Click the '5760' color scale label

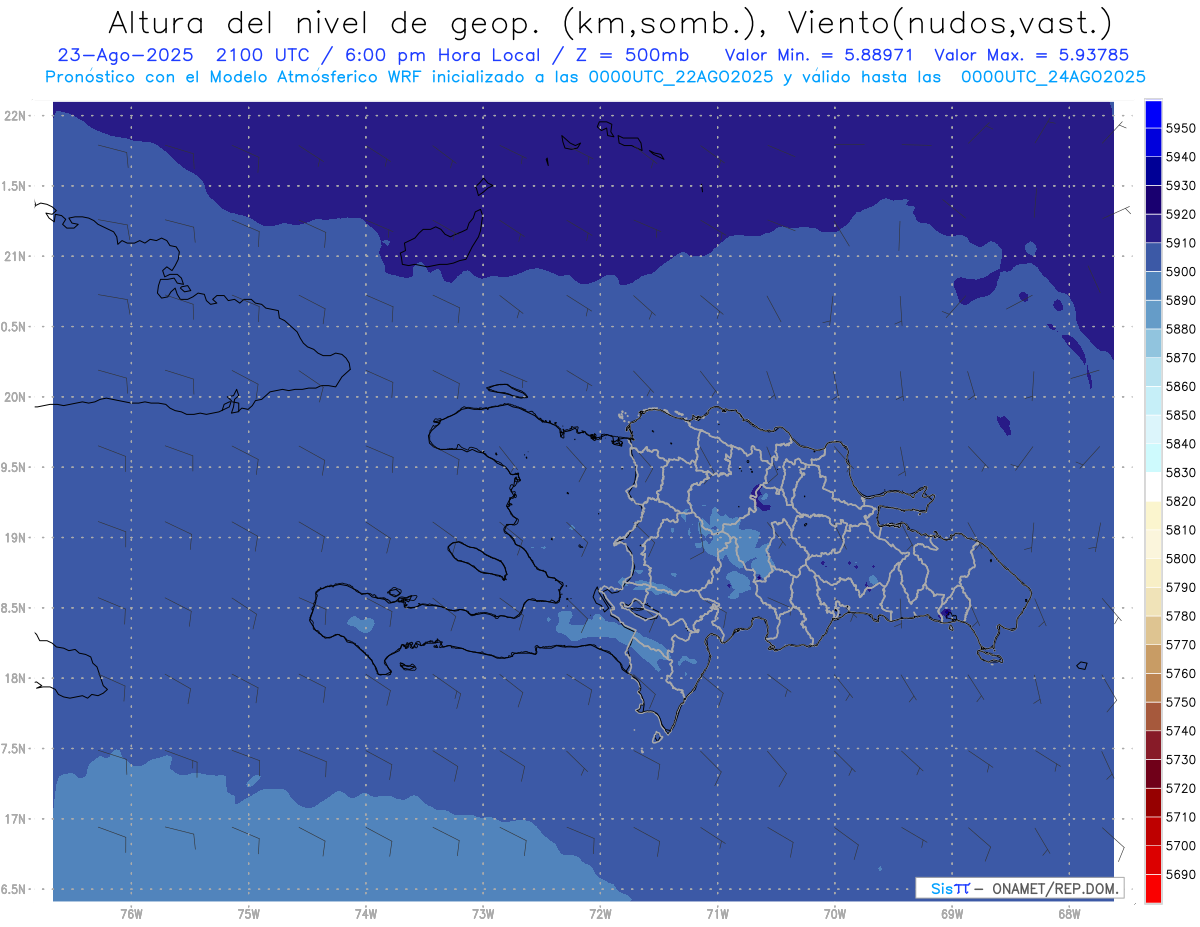click(x=1180, y=674)
